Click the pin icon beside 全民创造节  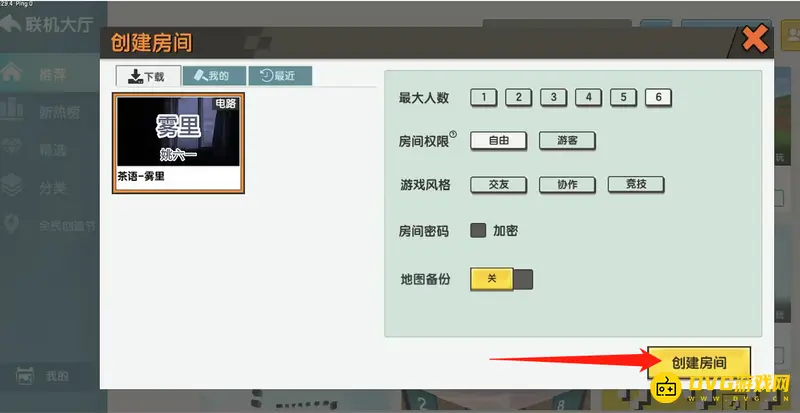coord(11,224)
